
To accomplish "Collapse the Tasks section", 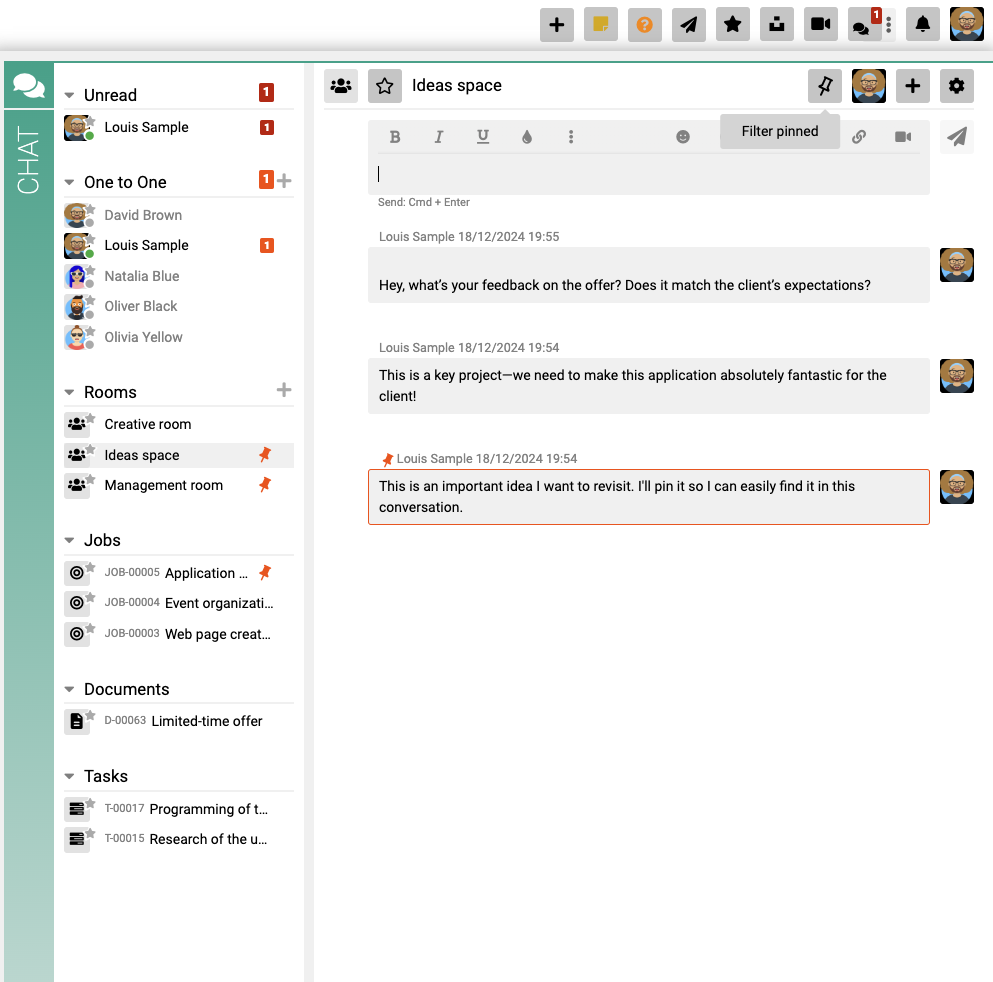I will (x=69, y=776).
